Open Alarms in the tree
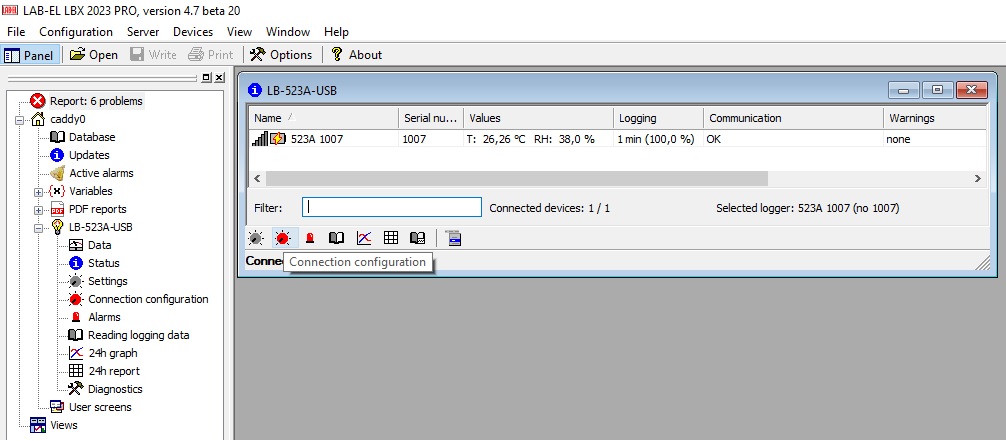 [x=104, y=316]
